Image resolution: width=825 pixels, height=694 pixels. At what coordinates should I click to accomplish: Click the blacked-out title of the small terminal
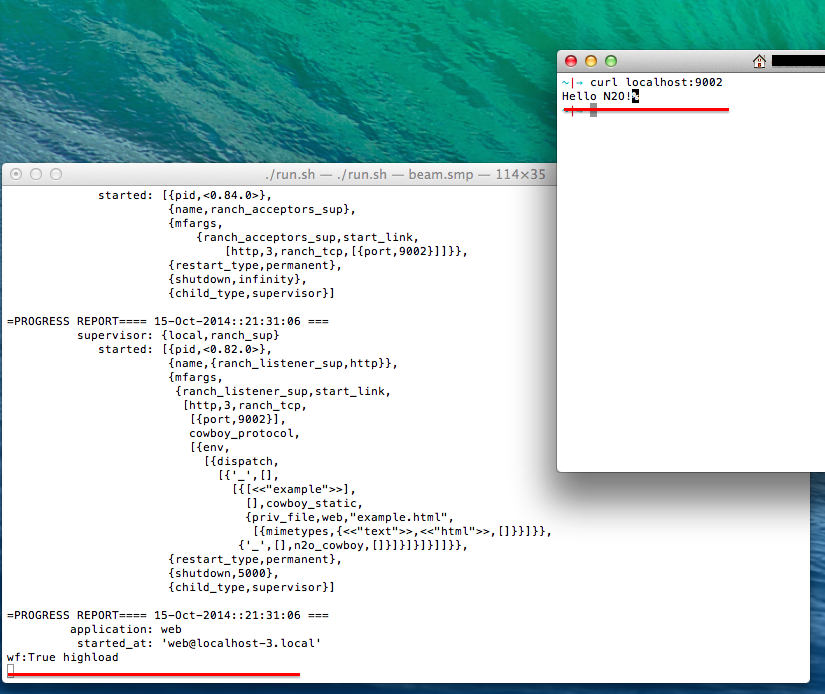[x=797, y=62]
